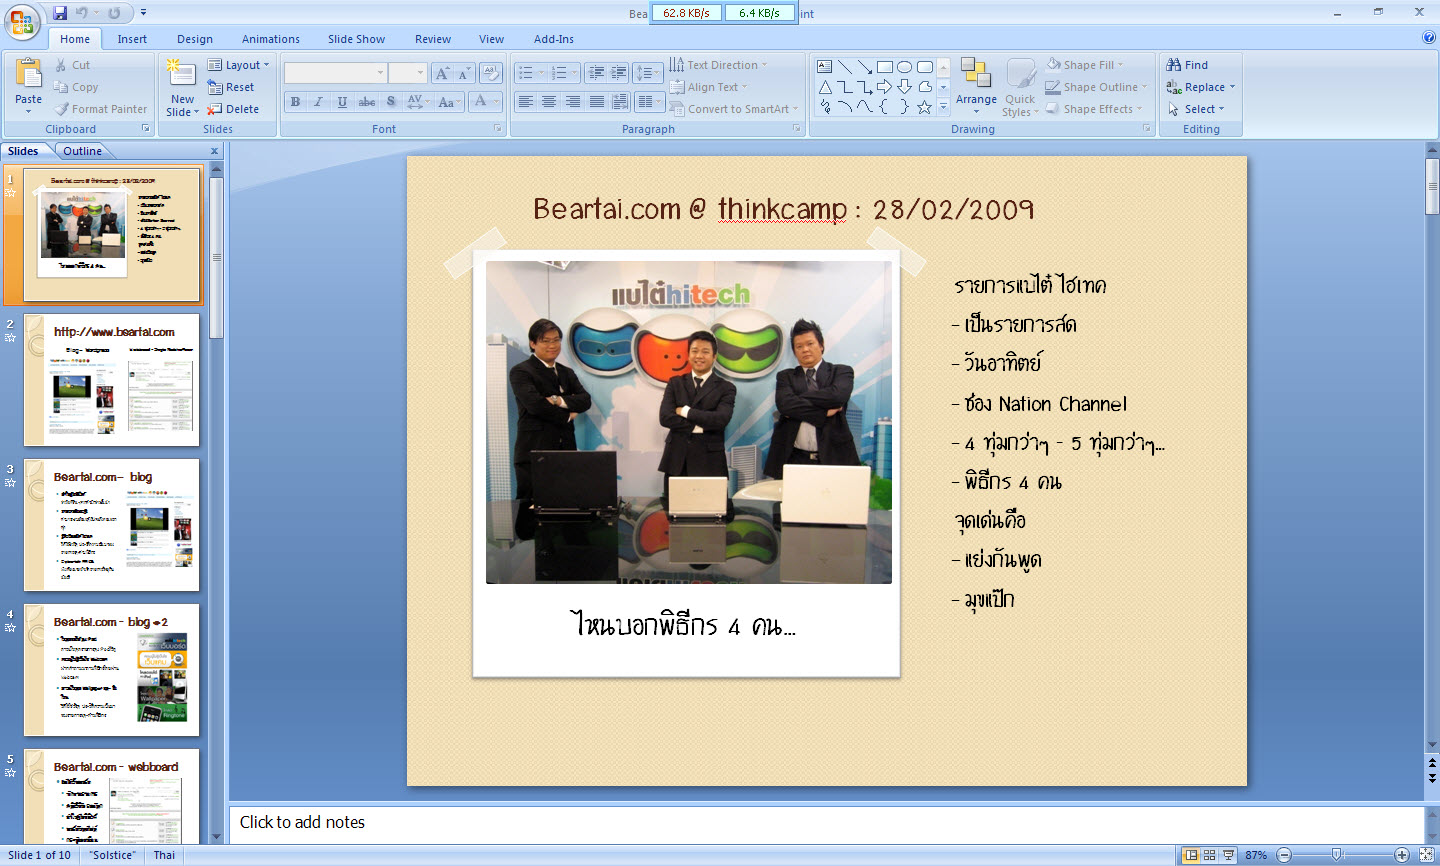Switch to Slide Sorter view
This screenshot has height=866, width=1440.
click(1209, 855)
